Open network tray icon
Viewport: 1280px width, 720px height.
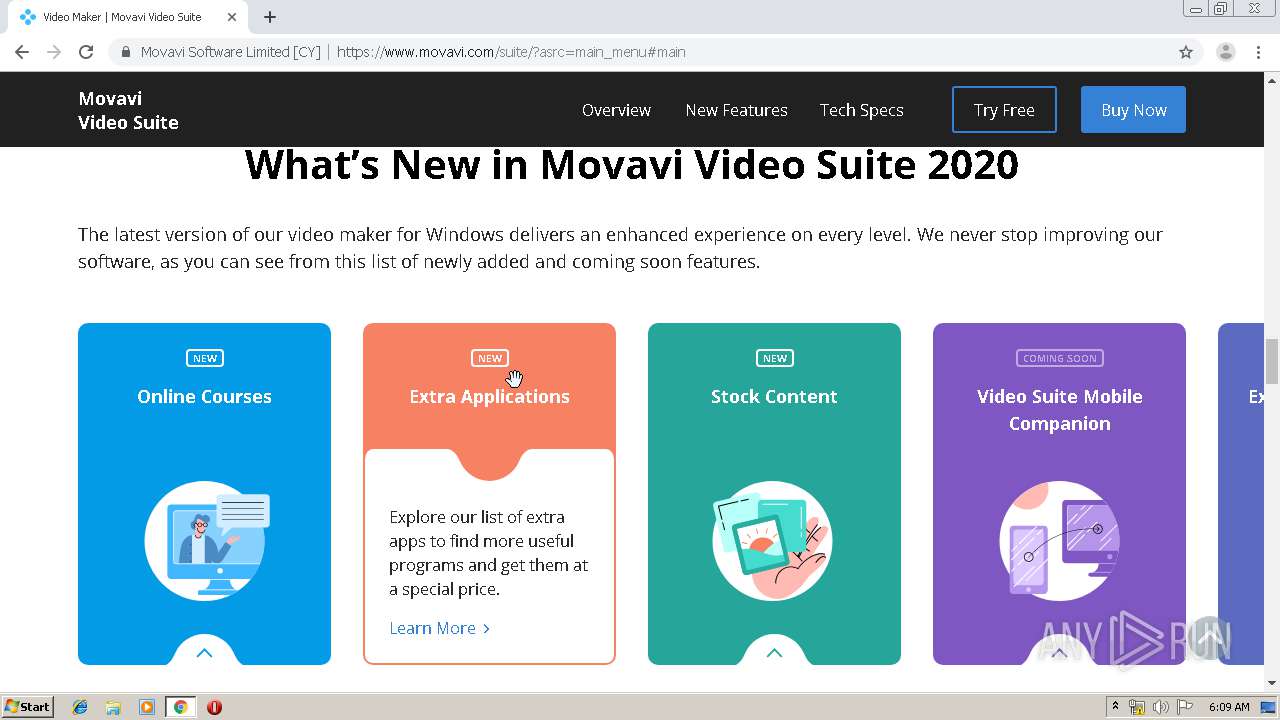tap(1137, 707)
